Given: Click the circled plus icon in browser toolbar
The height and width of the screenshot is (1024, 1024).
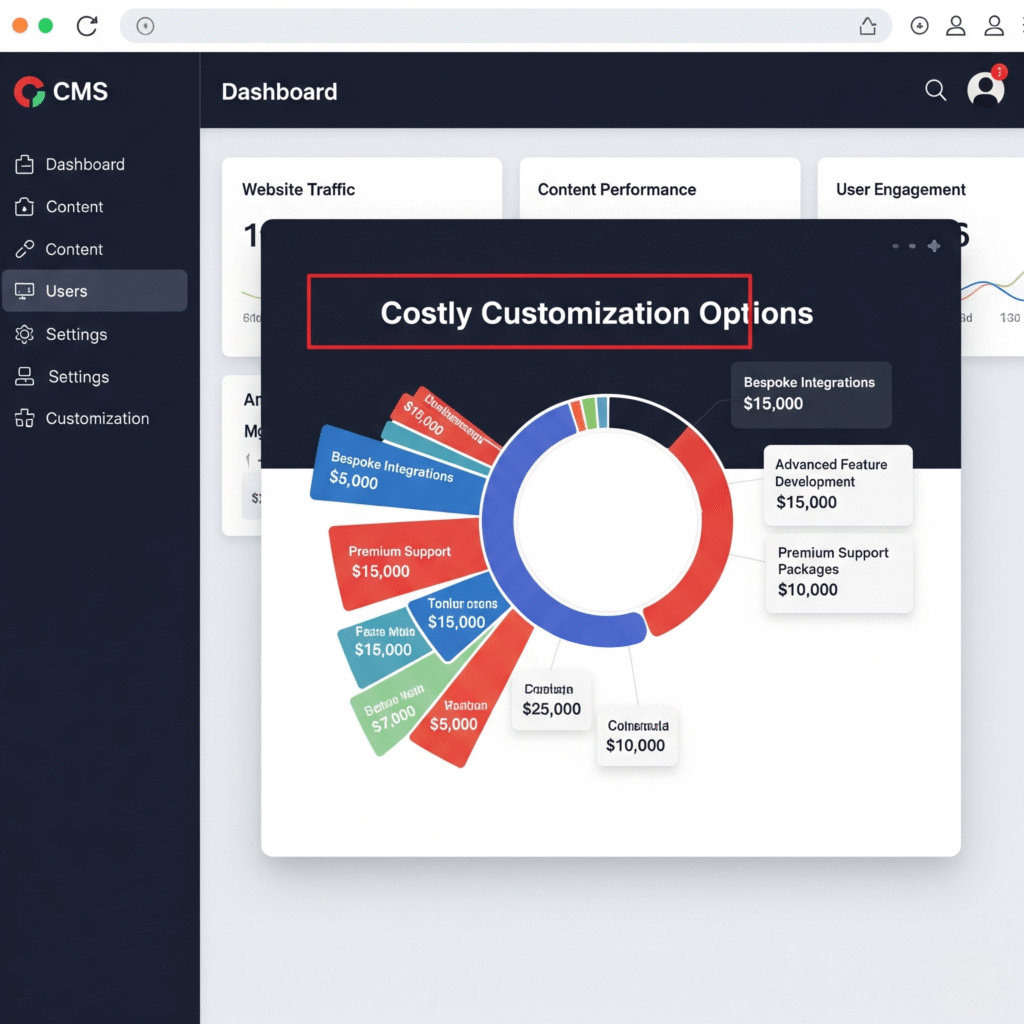Looking at the screenshot, I should [919, 26].
